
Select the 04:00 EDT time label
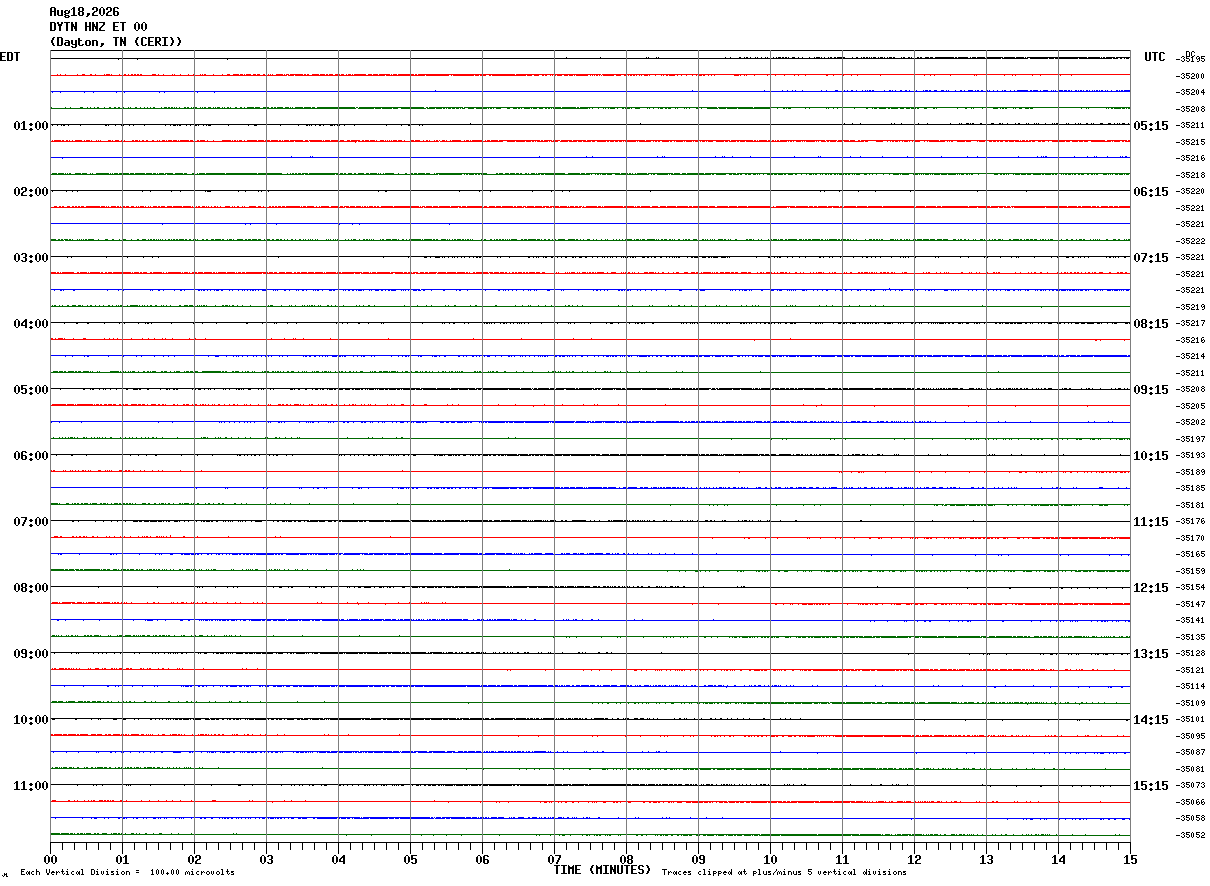click(30, 324)
